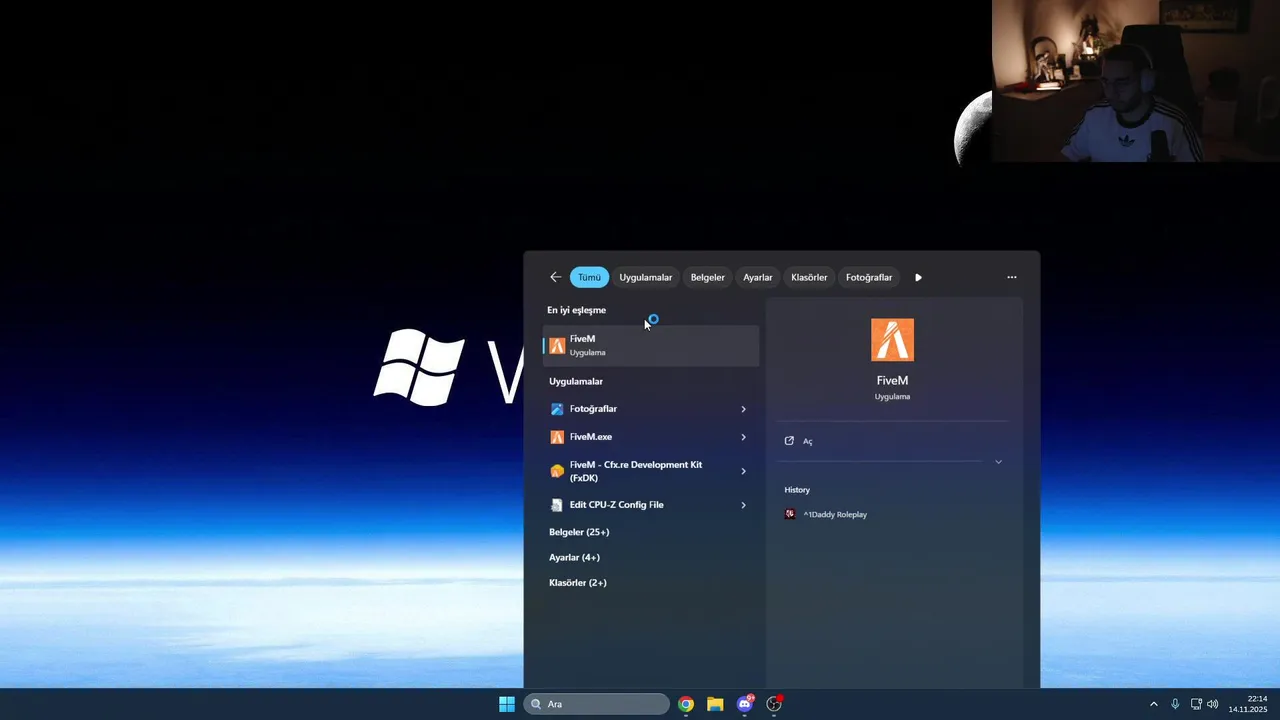This screenshot has width=1280, height=720.
Task: Expand more actions chevron in preview pane
Action: click(998, 462)
